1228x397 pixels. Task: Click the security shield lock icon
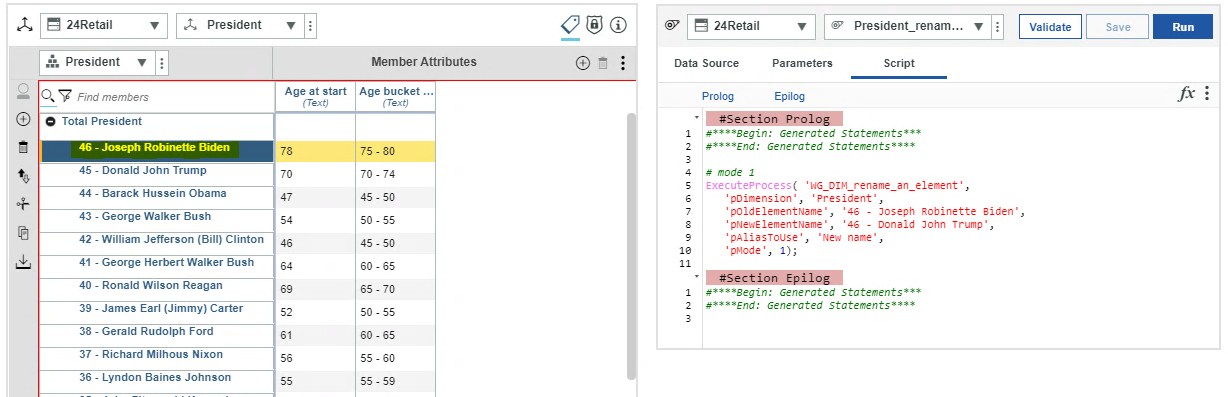(x=594, y=25)
